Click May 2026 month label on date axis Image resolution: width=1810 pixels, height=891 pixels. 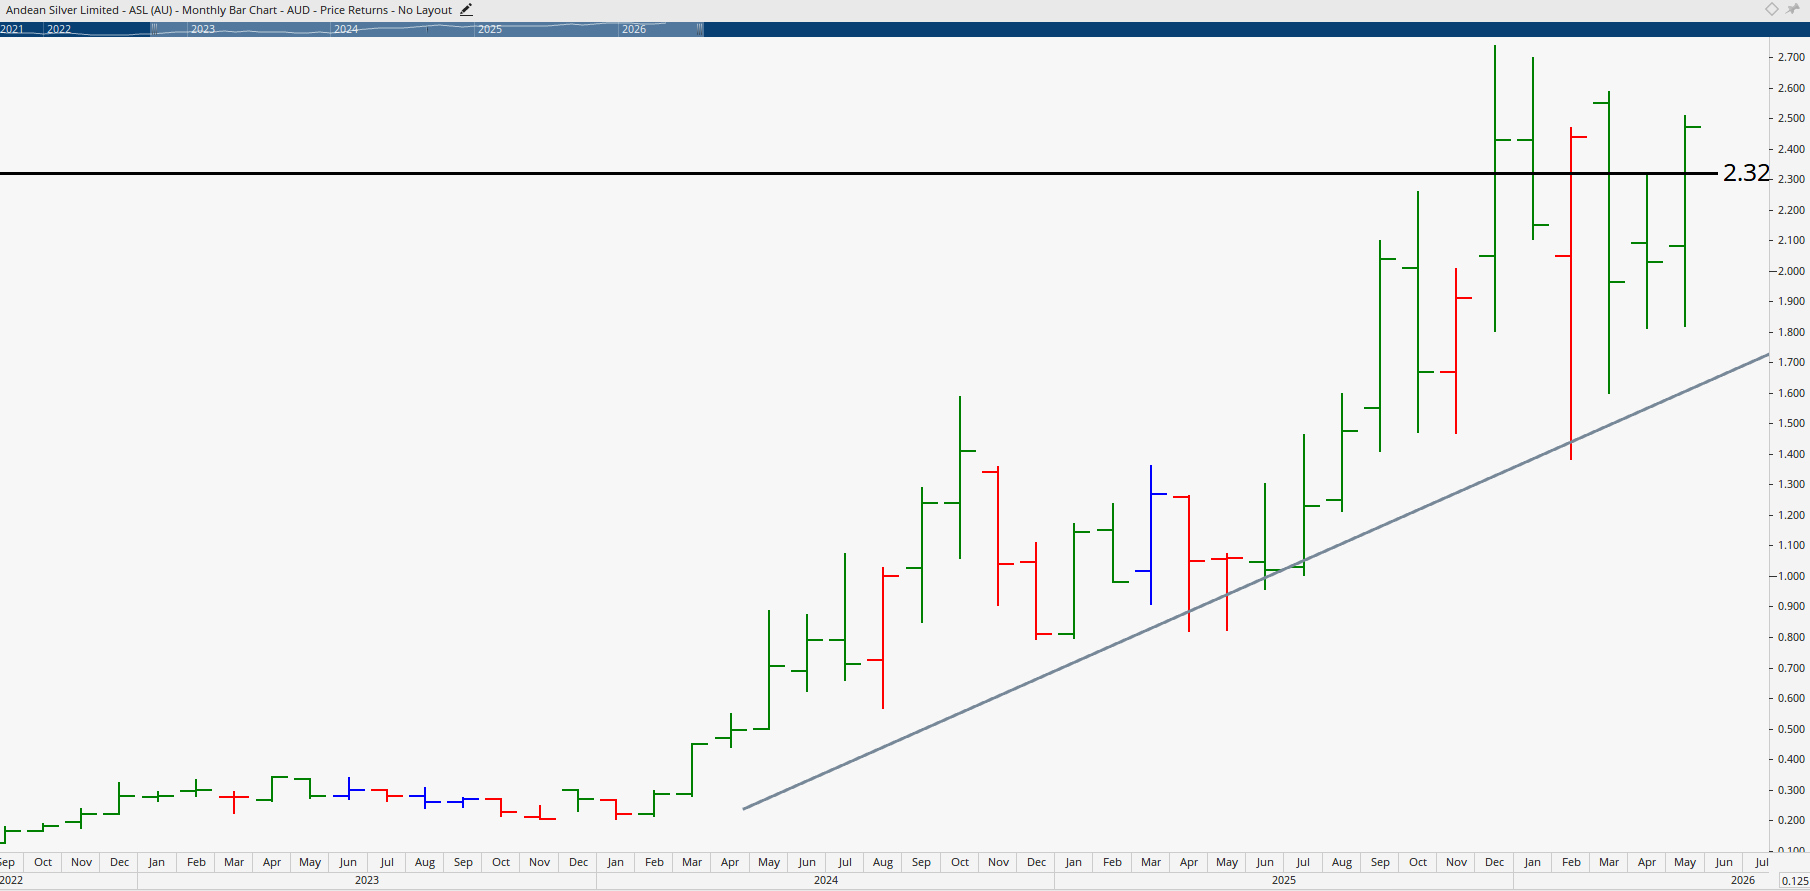[x=1685, y=862]
